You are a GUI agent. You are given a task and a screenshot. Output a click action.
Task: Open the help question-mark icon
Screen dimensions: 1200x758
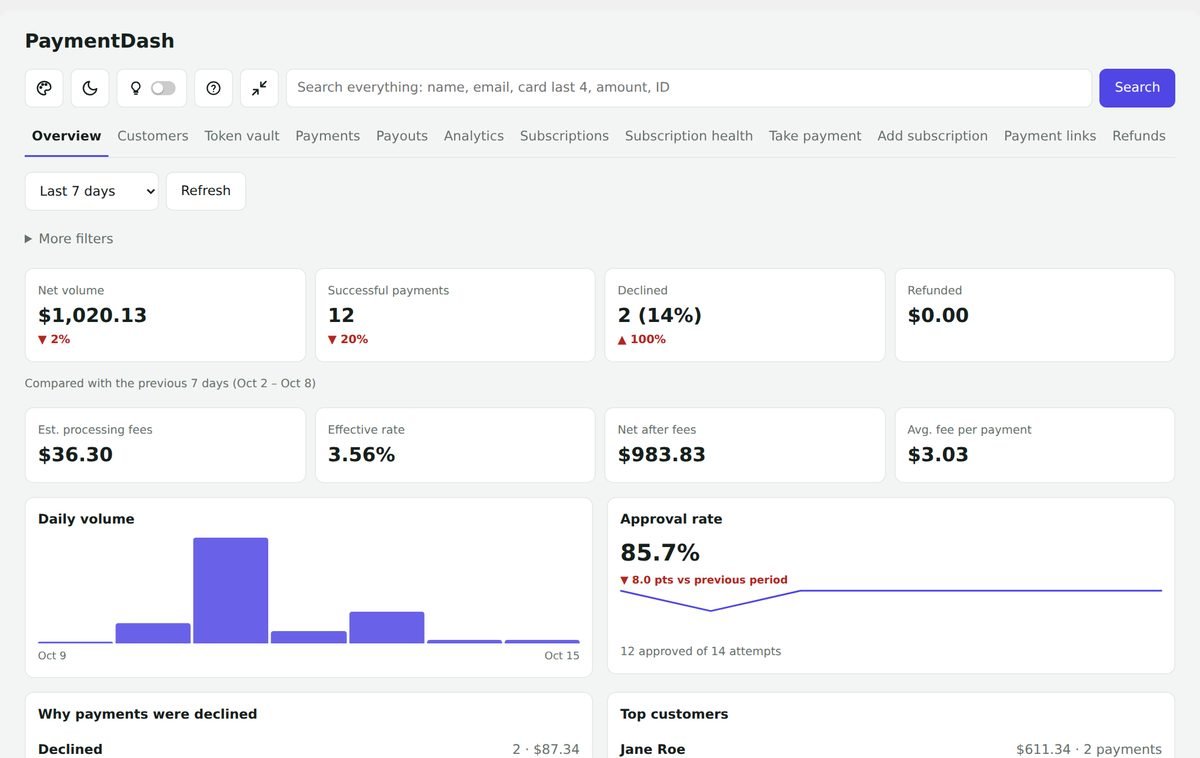(213, 88)
